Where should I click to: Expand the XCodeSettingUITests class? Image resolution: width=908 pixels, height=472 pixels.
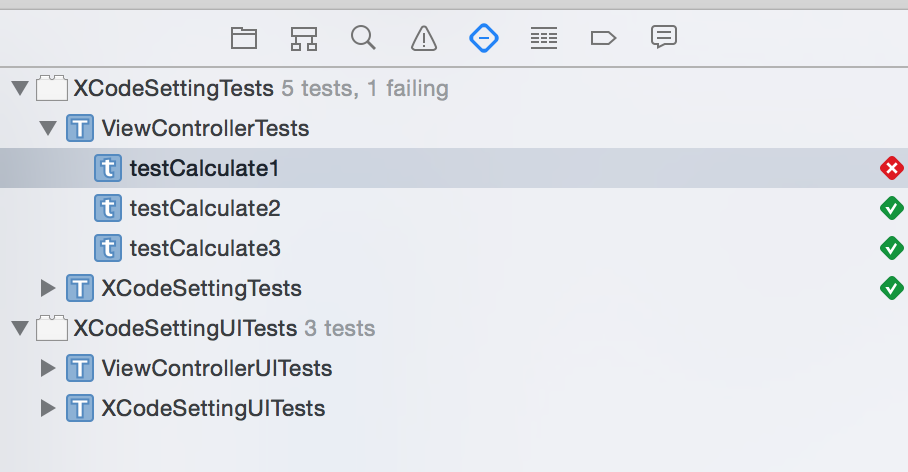[47, 409]
